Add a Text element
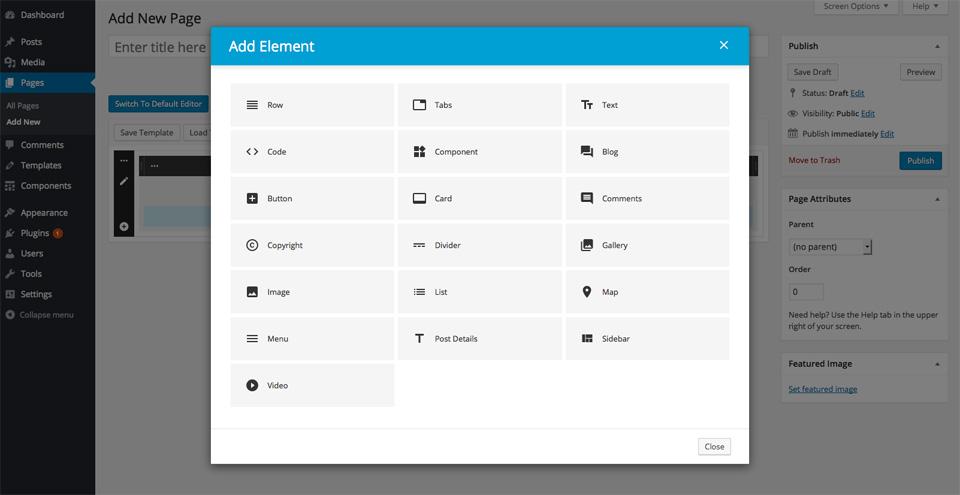This screenshot has width=960, height=495. (x=647, y=105)
